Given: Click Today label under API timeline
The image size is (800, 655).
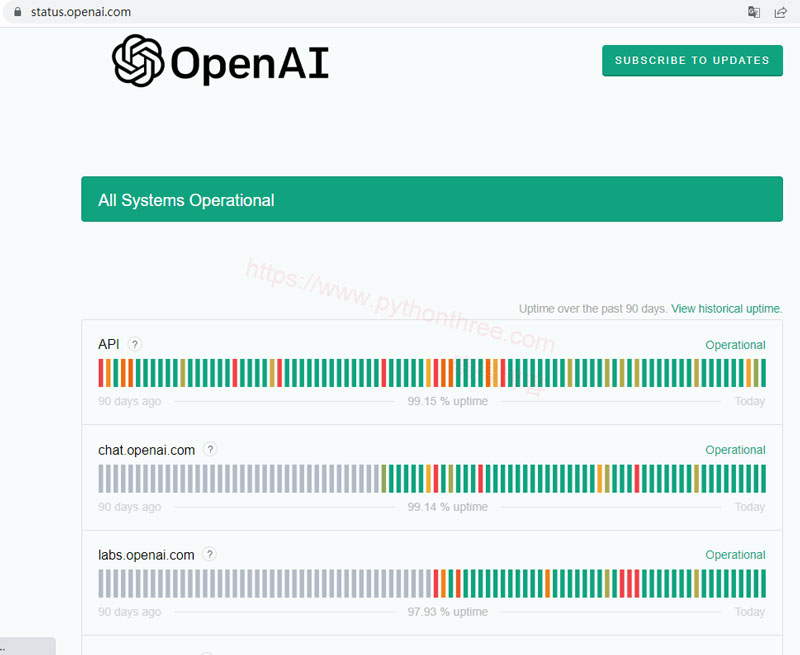Looking at the screenshot, I should click(x=749, y=401).
